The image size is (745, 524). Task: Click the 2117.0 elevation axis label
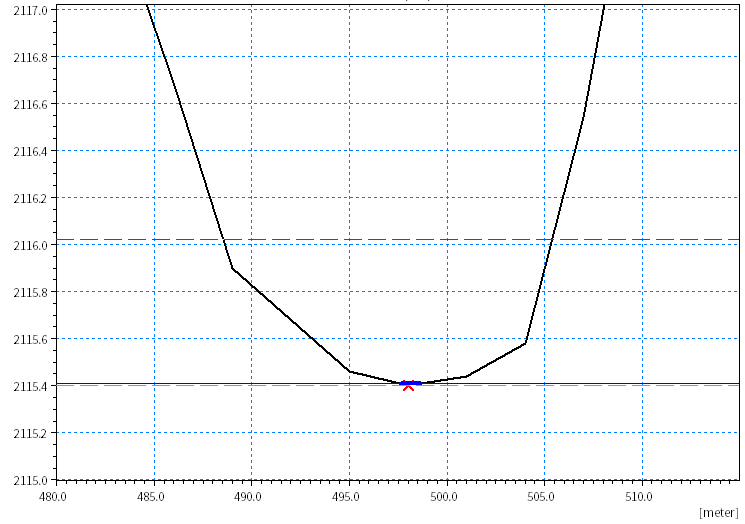(30, 10)
